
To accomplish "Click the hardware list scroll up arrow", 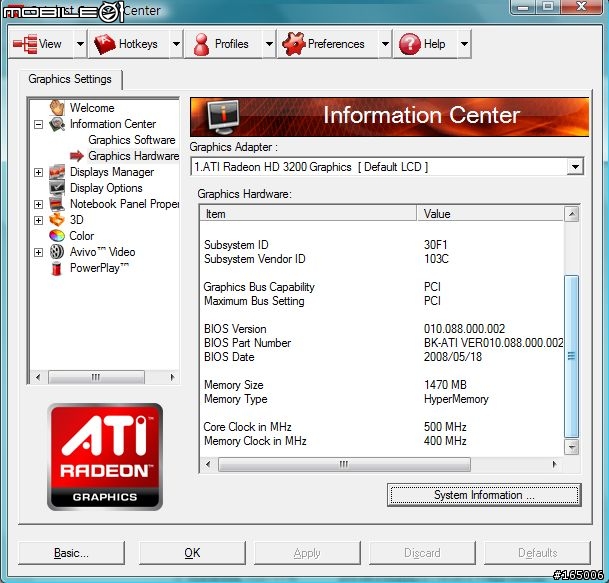I will pos(571,214).
